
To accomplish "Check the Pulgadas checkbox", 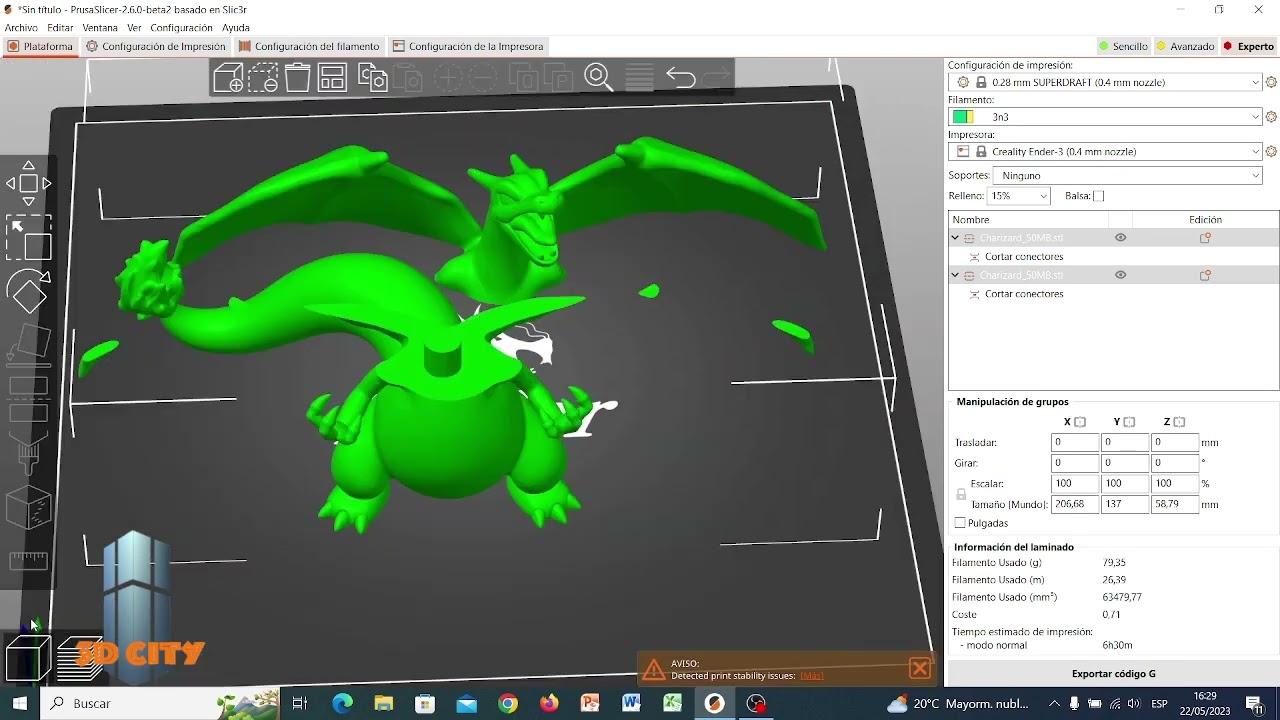I will point(960,523).
